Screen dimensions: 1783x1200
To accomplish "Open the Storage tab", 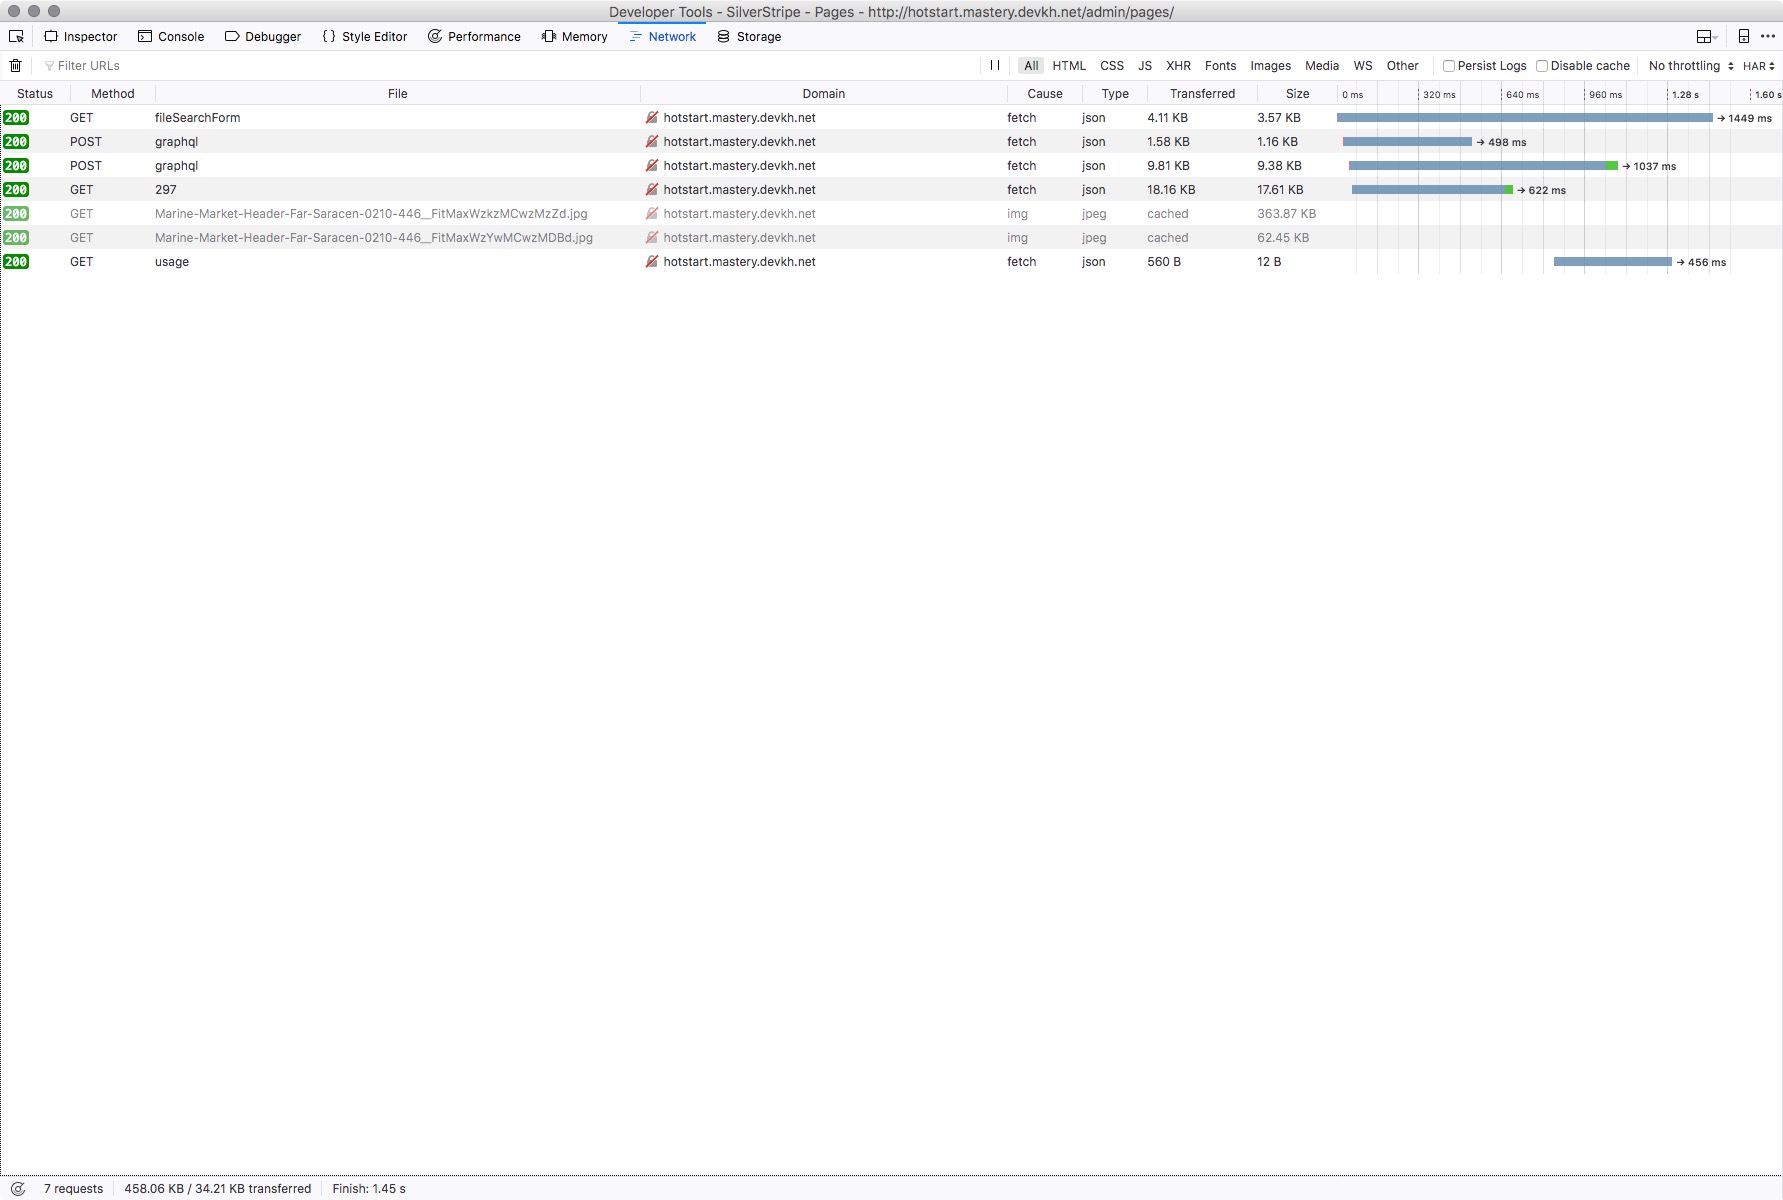I will (x=750, y=36).
